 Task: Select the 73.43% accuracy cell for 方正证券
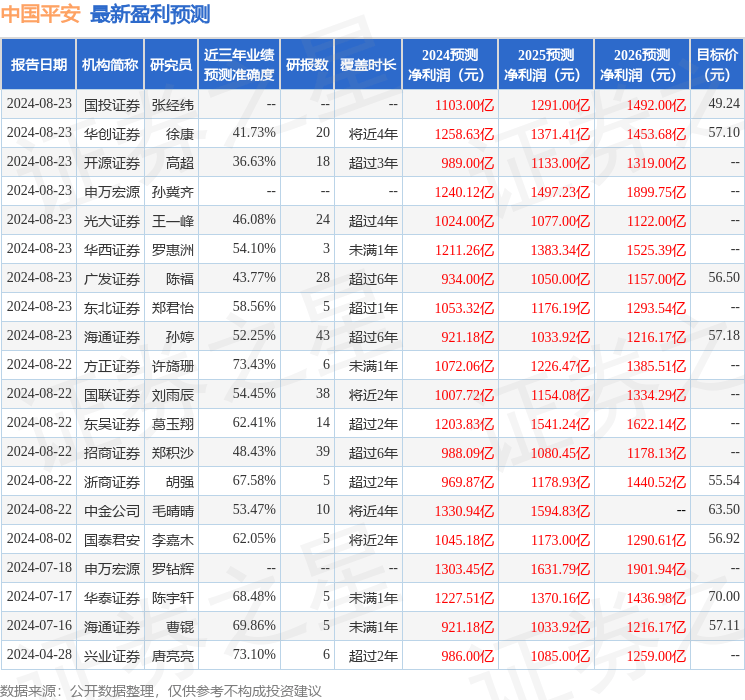point(254,365)
